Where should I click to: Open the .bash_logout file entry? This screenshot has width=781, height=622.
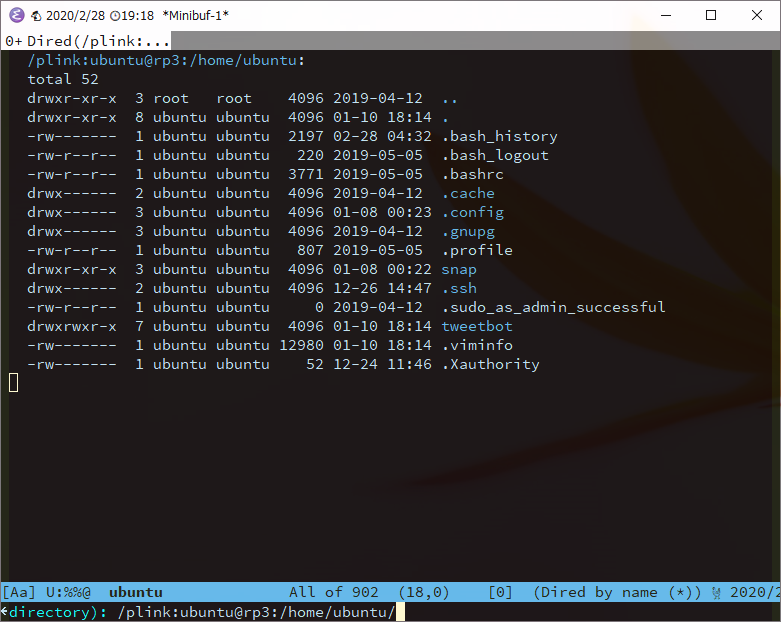[x=495, y=155]
